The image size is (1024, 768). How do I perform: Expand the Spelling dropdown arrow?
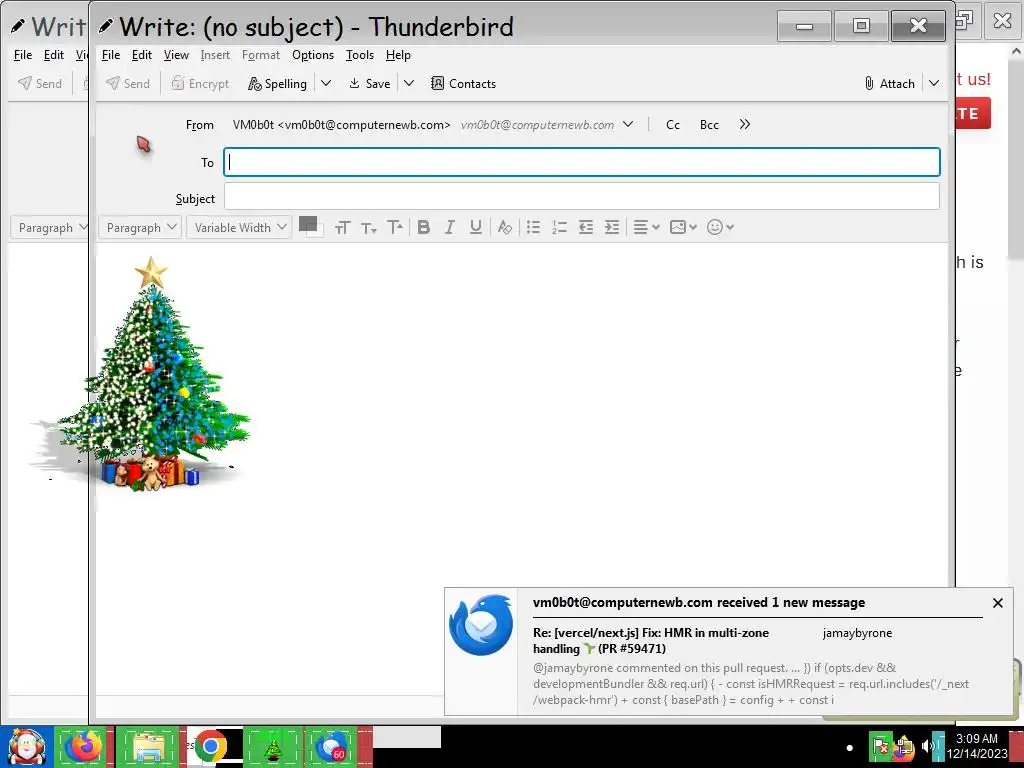326,84
